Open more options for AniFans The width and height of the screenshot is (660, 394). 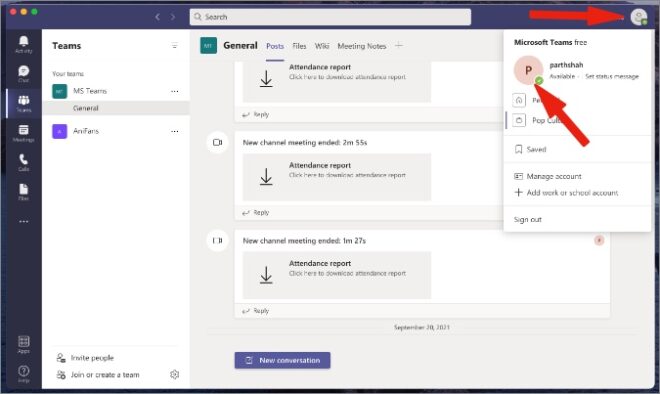175,131
